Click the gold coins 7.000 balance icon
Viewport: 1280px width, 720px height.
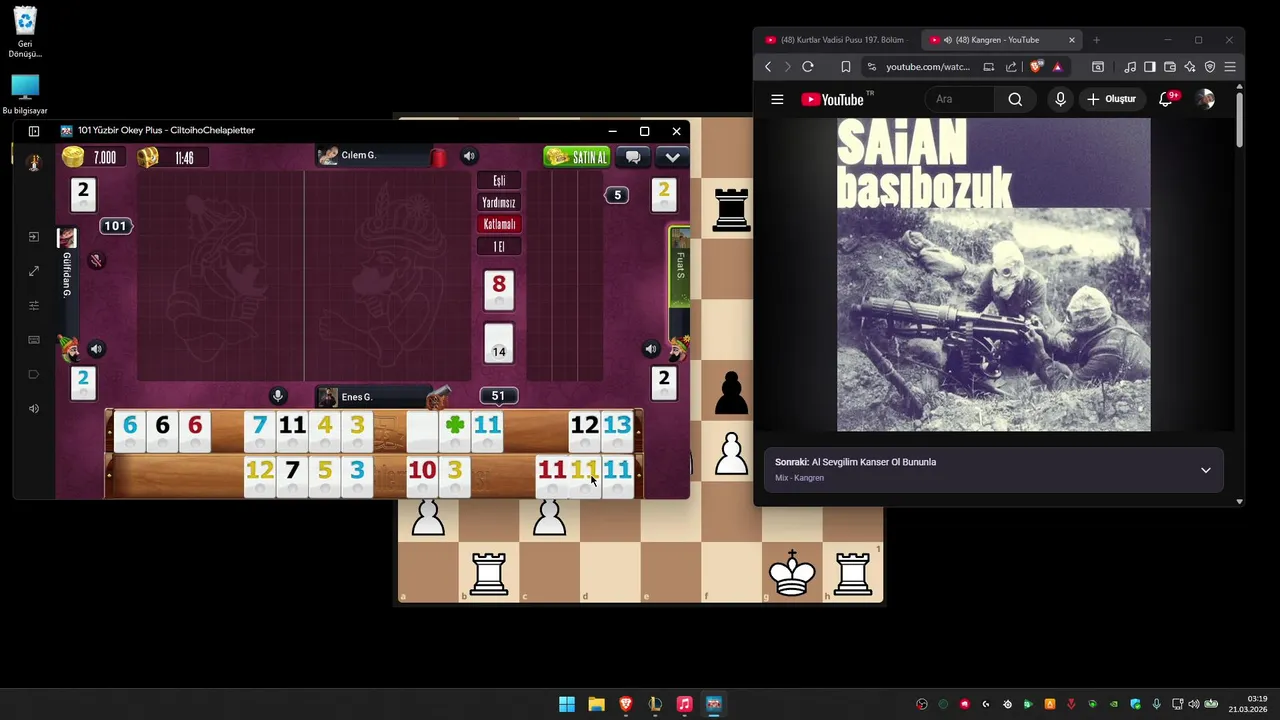(73, 157)
